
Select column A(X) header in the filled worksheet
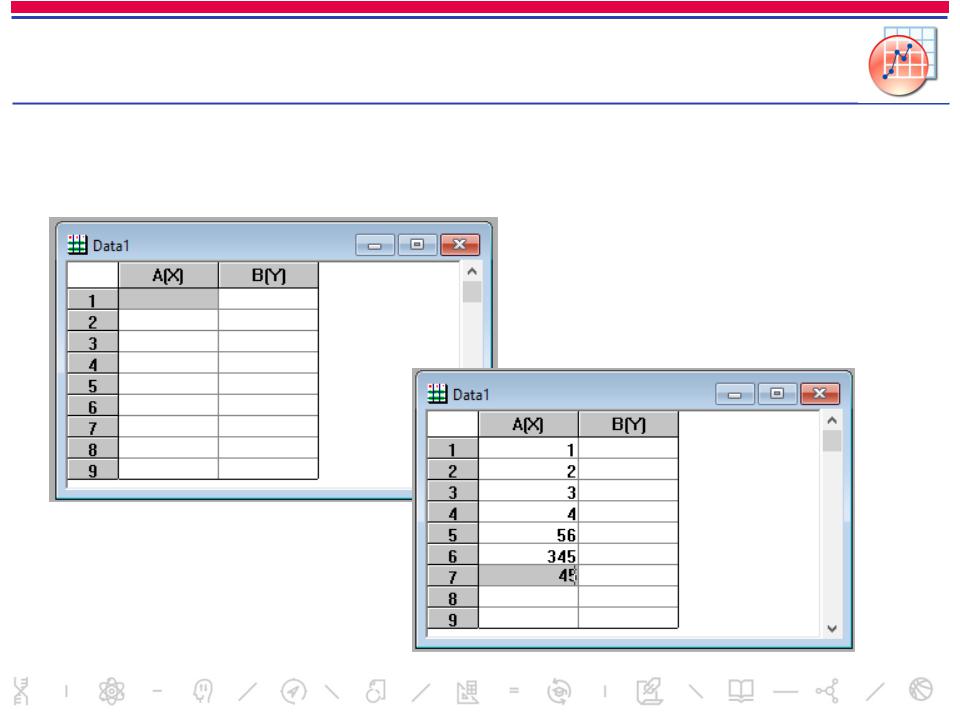pos(528,425)
